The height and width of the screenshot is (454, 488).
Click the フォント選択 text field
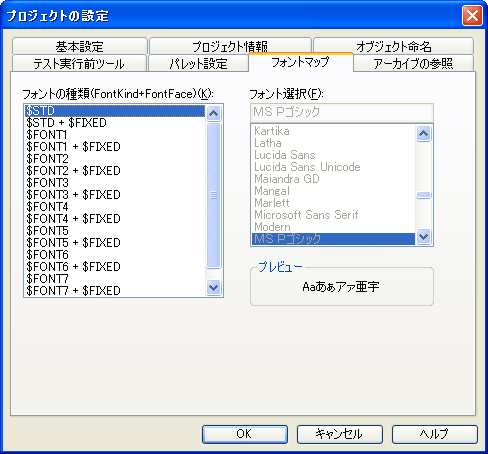pyautogui.click(x=342, y=112)
